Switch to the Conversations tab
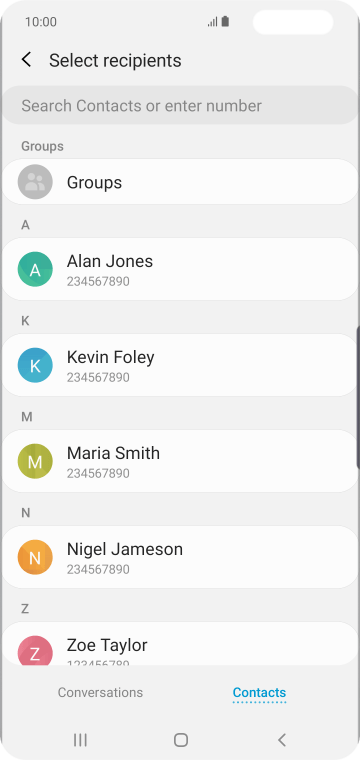Screen dimensions: 360x760 pyautogui.click(x=100, y=692)
